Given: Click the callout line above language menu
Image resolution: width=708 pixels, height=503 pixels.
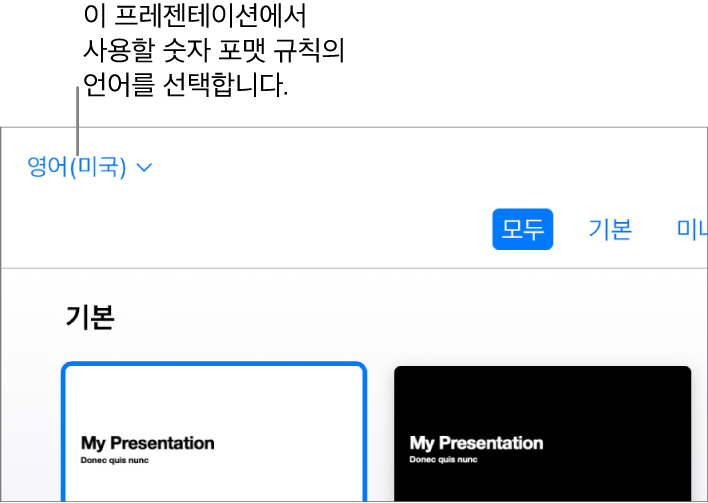Looking at the screenshot, I should click(x=77, y=115).
